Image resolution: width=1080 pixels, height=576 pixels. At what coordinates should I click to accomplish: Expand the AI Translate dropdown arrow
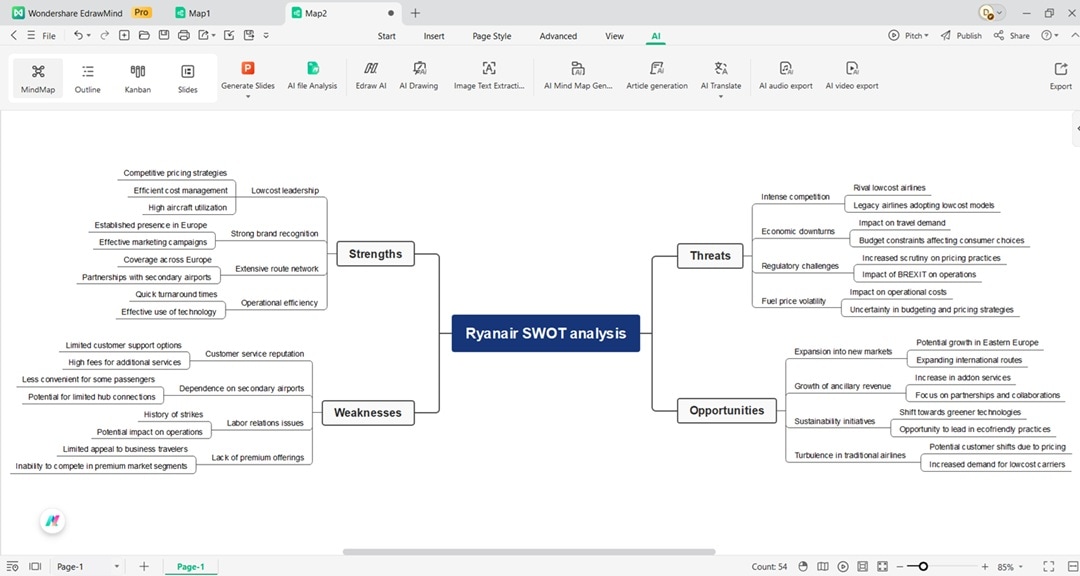[721, 96]
